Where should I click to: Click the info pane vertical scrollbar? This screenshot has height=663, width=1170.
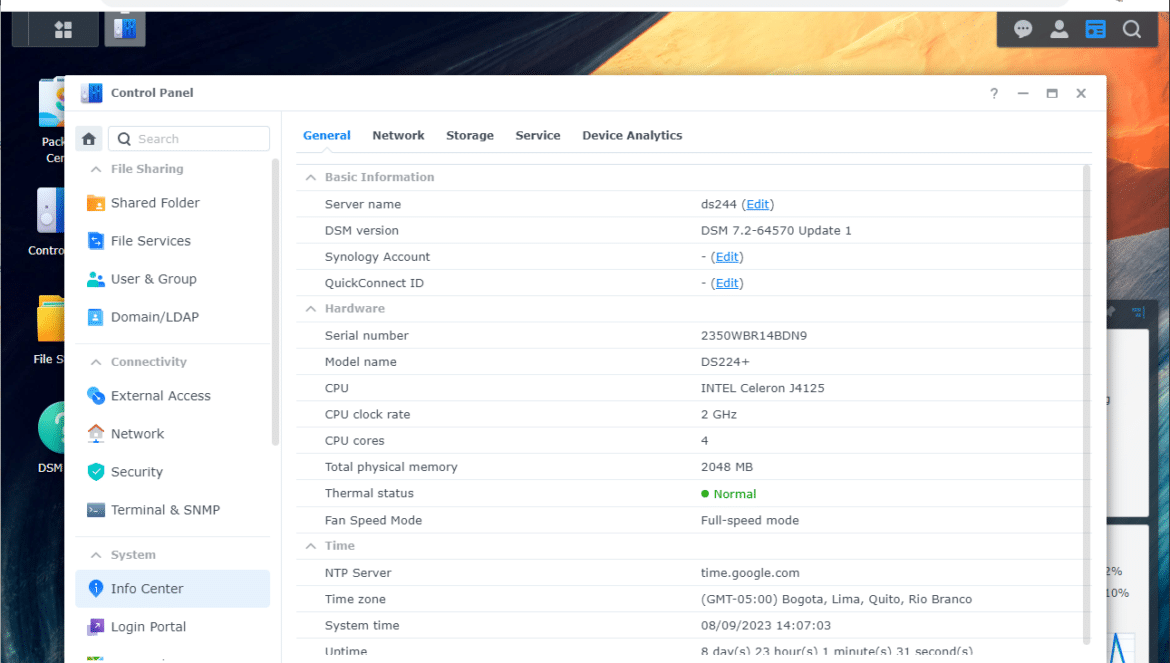pos(1086,404)
